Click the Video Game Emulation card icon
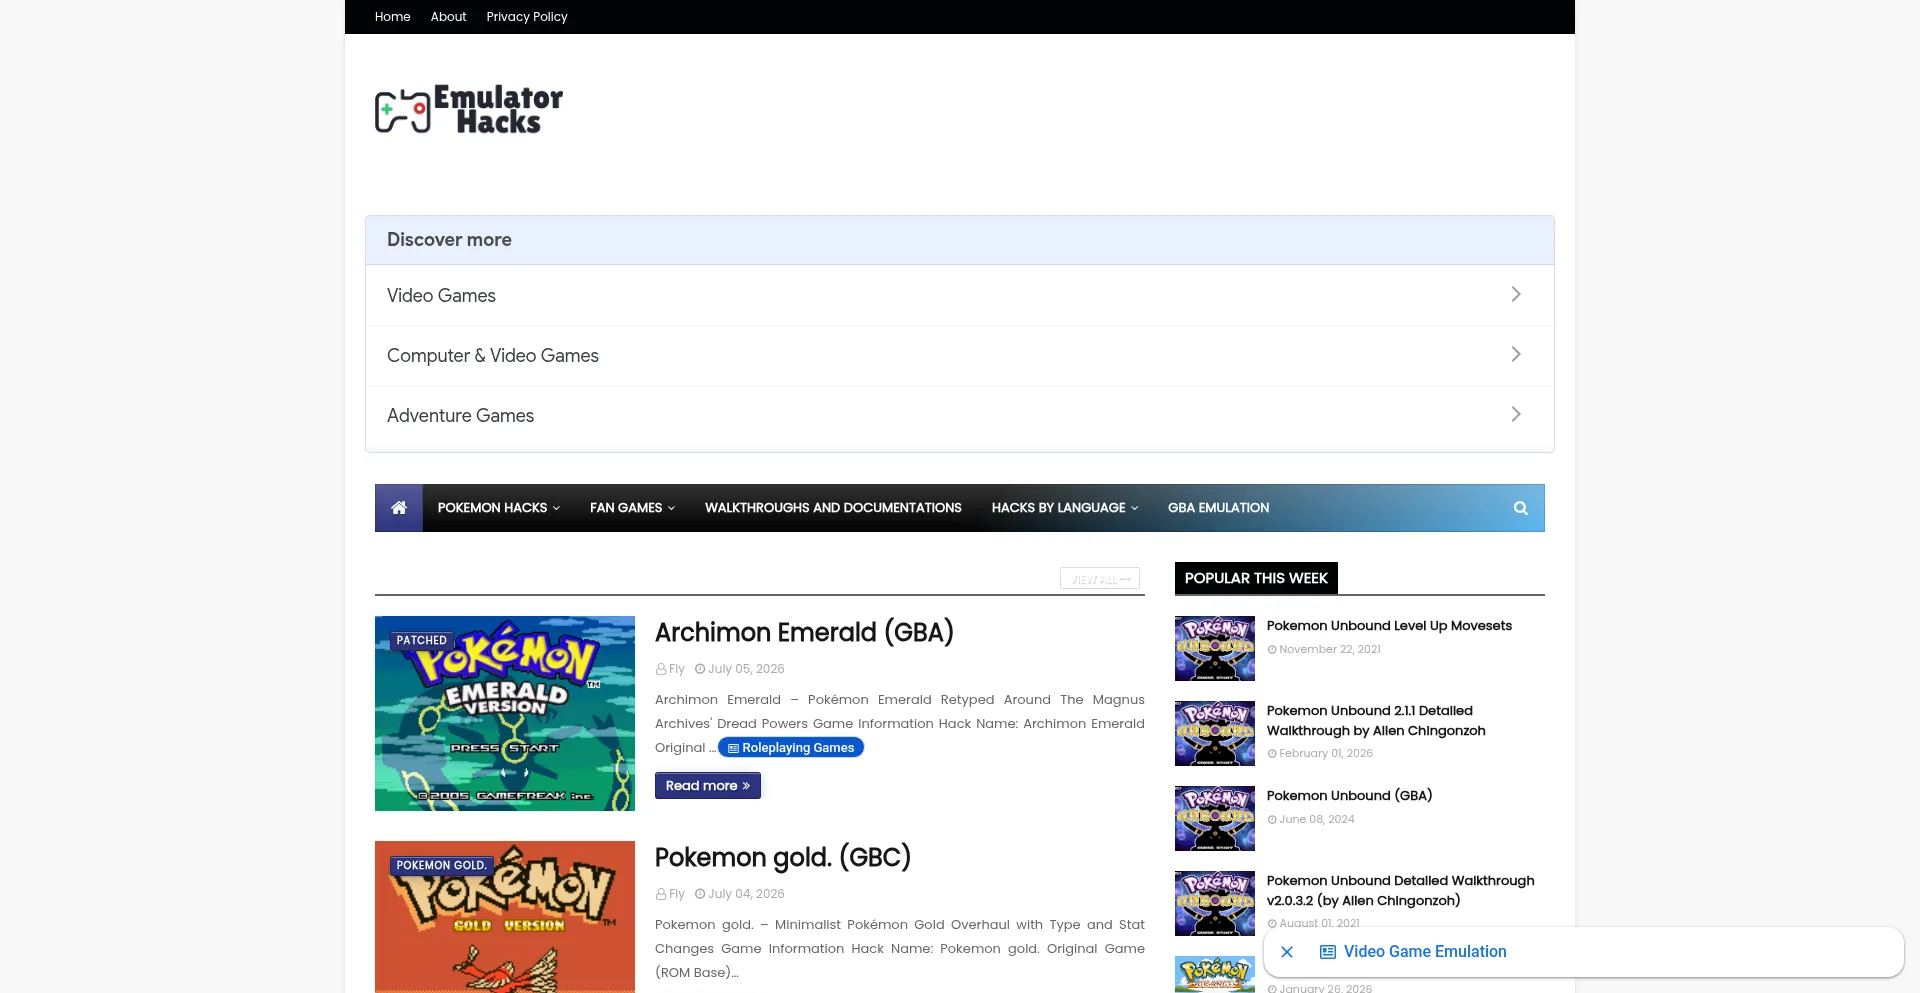Image resolution: width=1920 pixels, height=993 pixels. (x=1328, y=952)
